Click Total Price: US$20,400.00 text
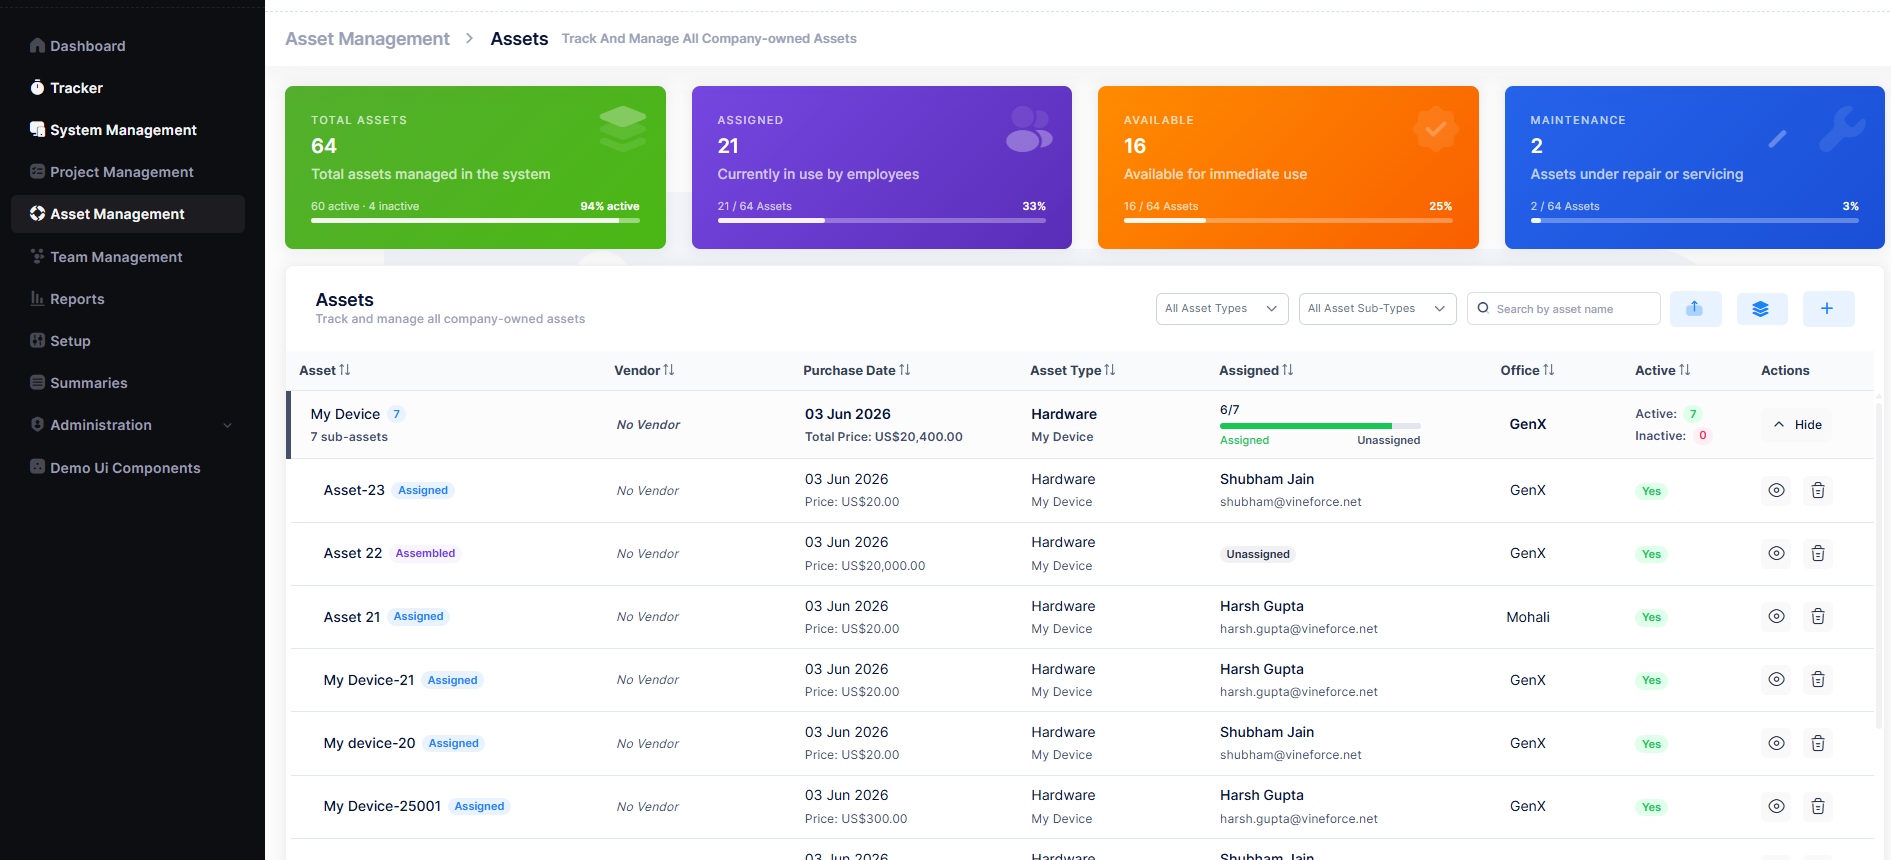The height and width of the screenshot is (860, 1891). click(884, 437)
